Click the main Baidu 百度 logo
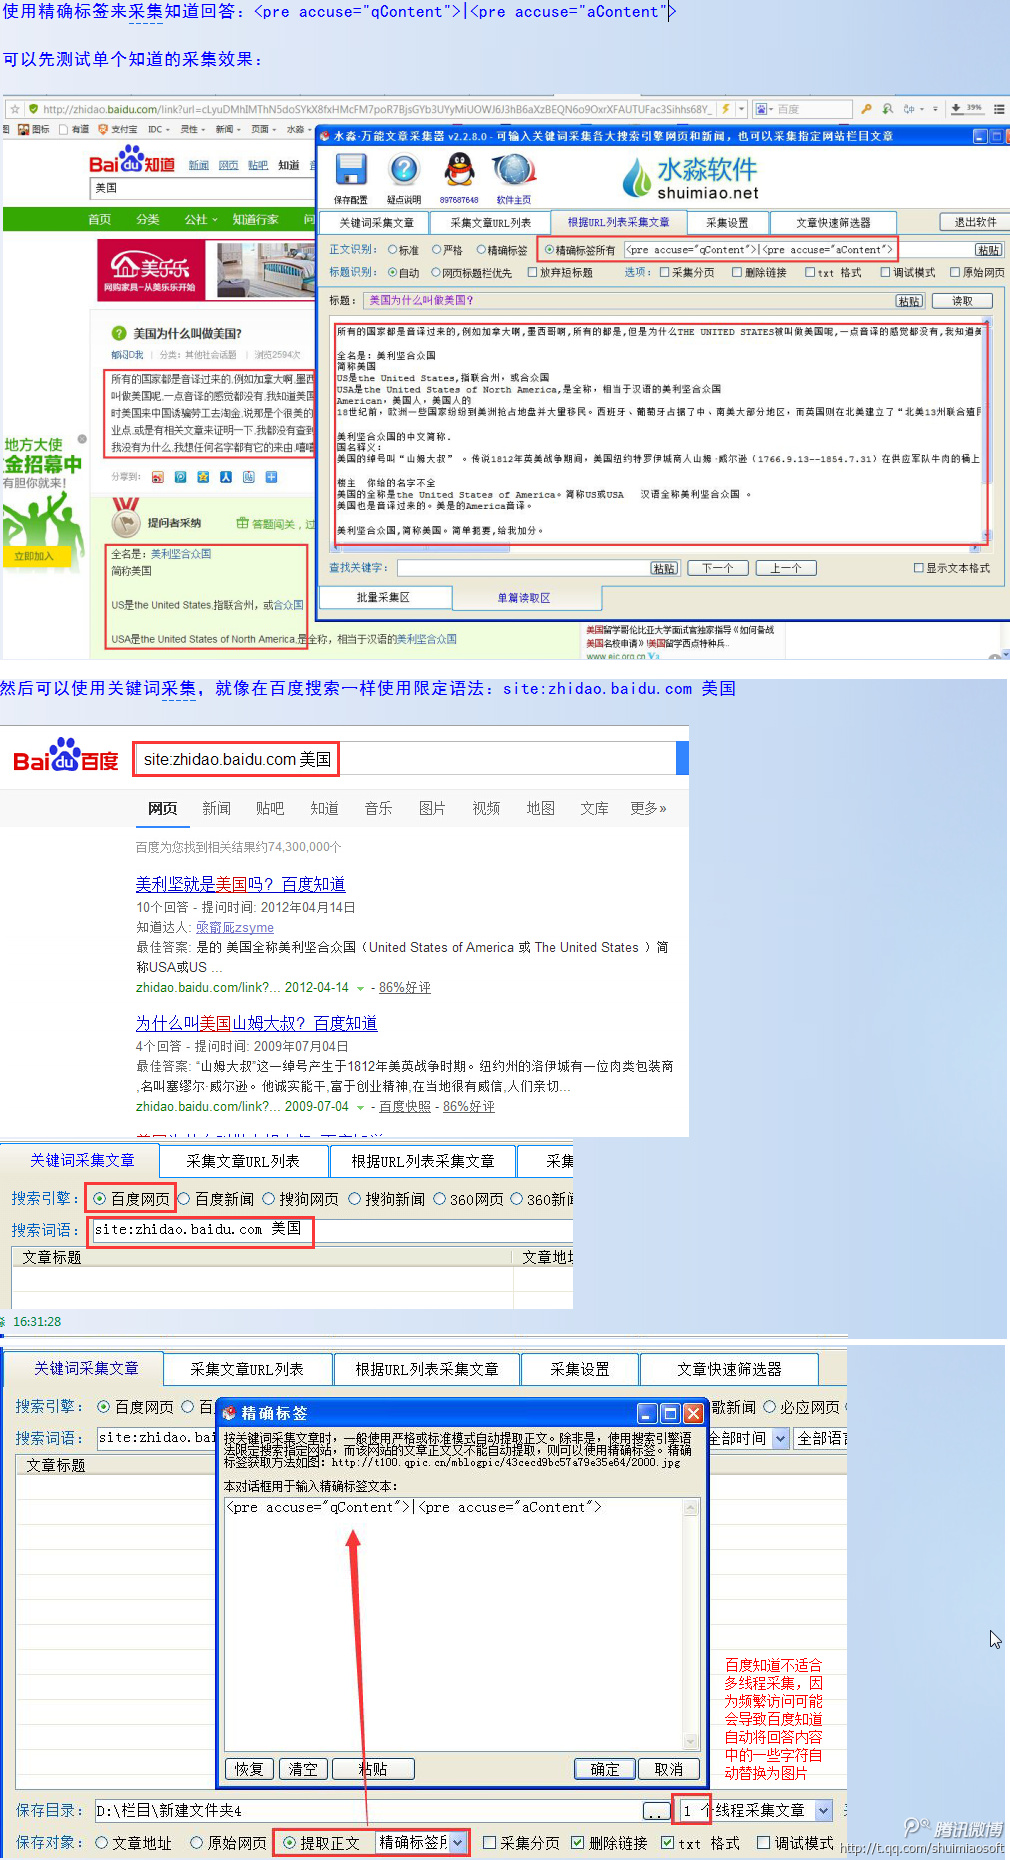This screenshot has width=1010, height=1860. [x=66, y=757]
